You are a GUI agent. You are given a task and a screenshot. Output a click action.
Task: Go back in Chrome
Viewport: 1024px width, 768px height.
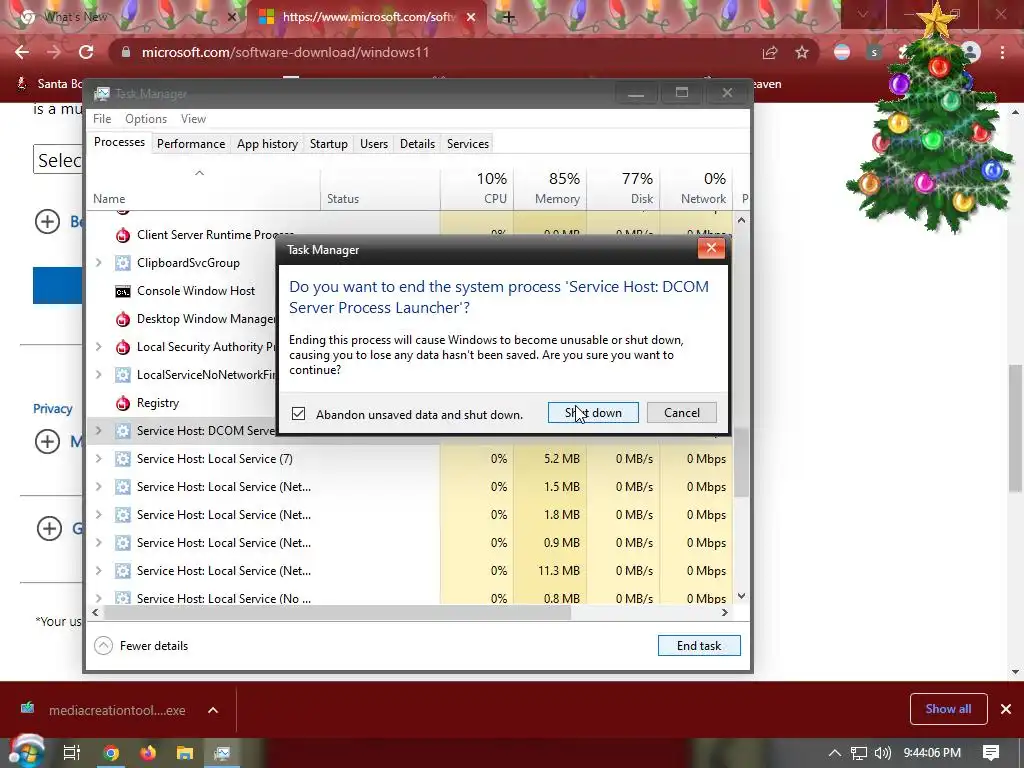(x=22, y=52)
